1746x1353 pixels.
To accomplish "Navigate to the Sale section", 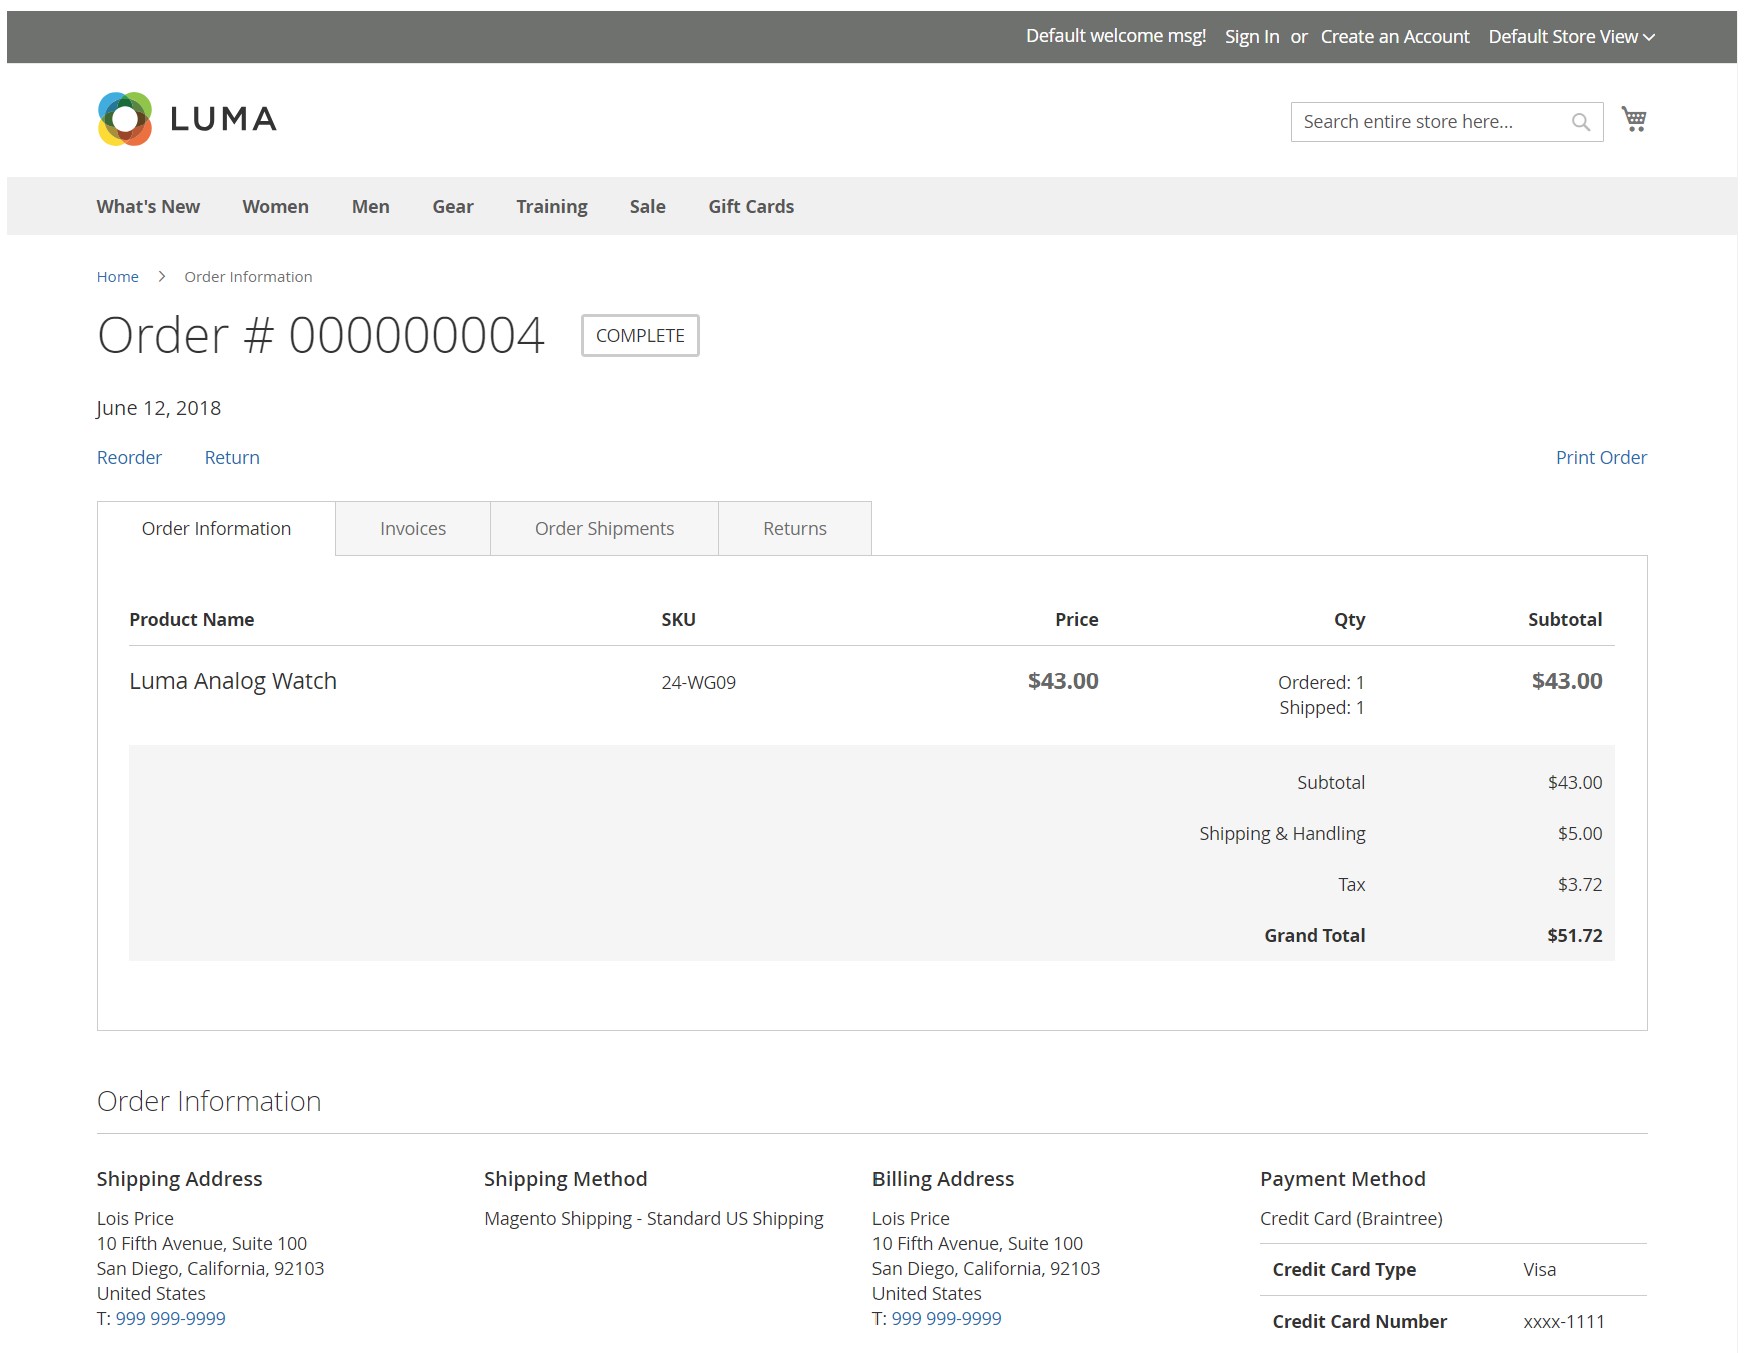I will [647, 206].
